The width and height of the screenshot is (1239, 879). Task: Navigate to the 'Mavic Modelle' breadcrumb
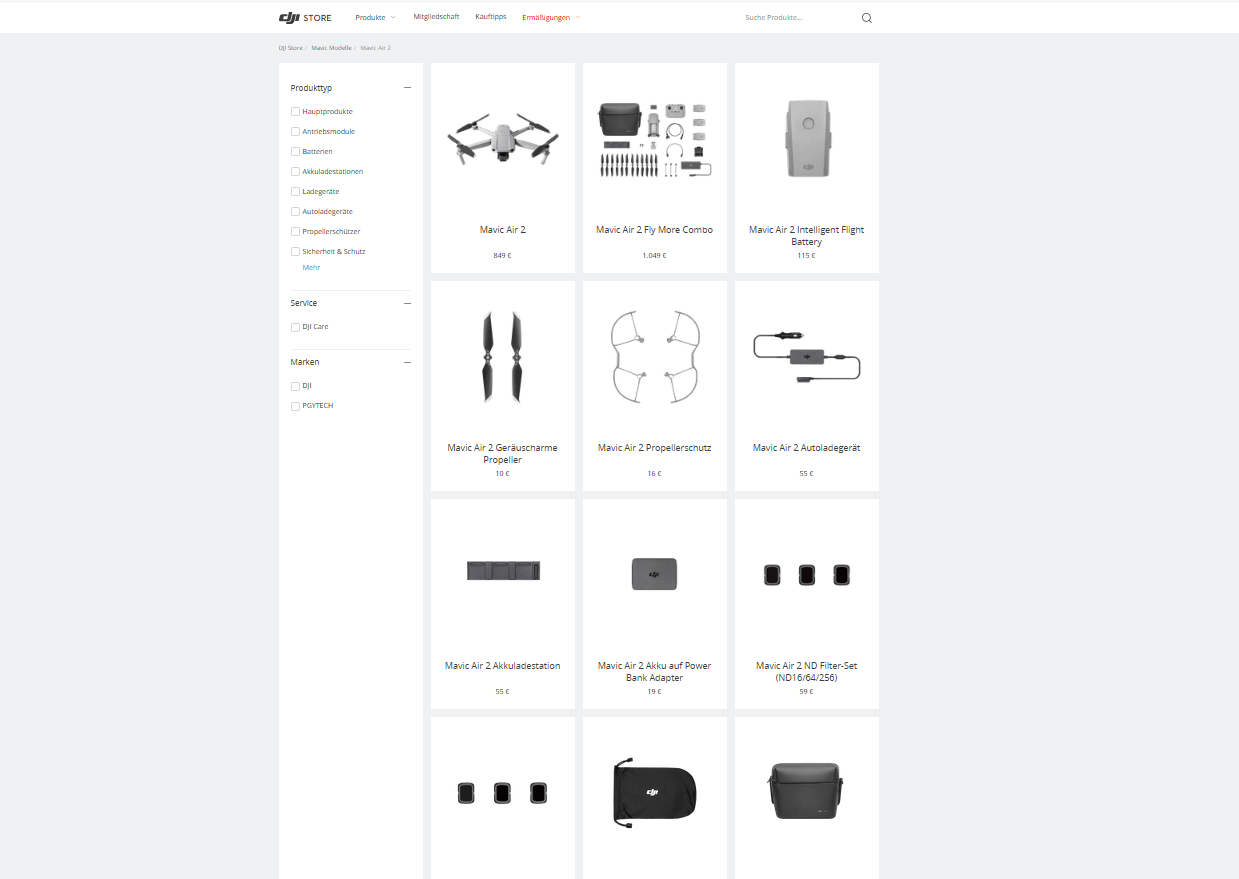tap(332, 48)
